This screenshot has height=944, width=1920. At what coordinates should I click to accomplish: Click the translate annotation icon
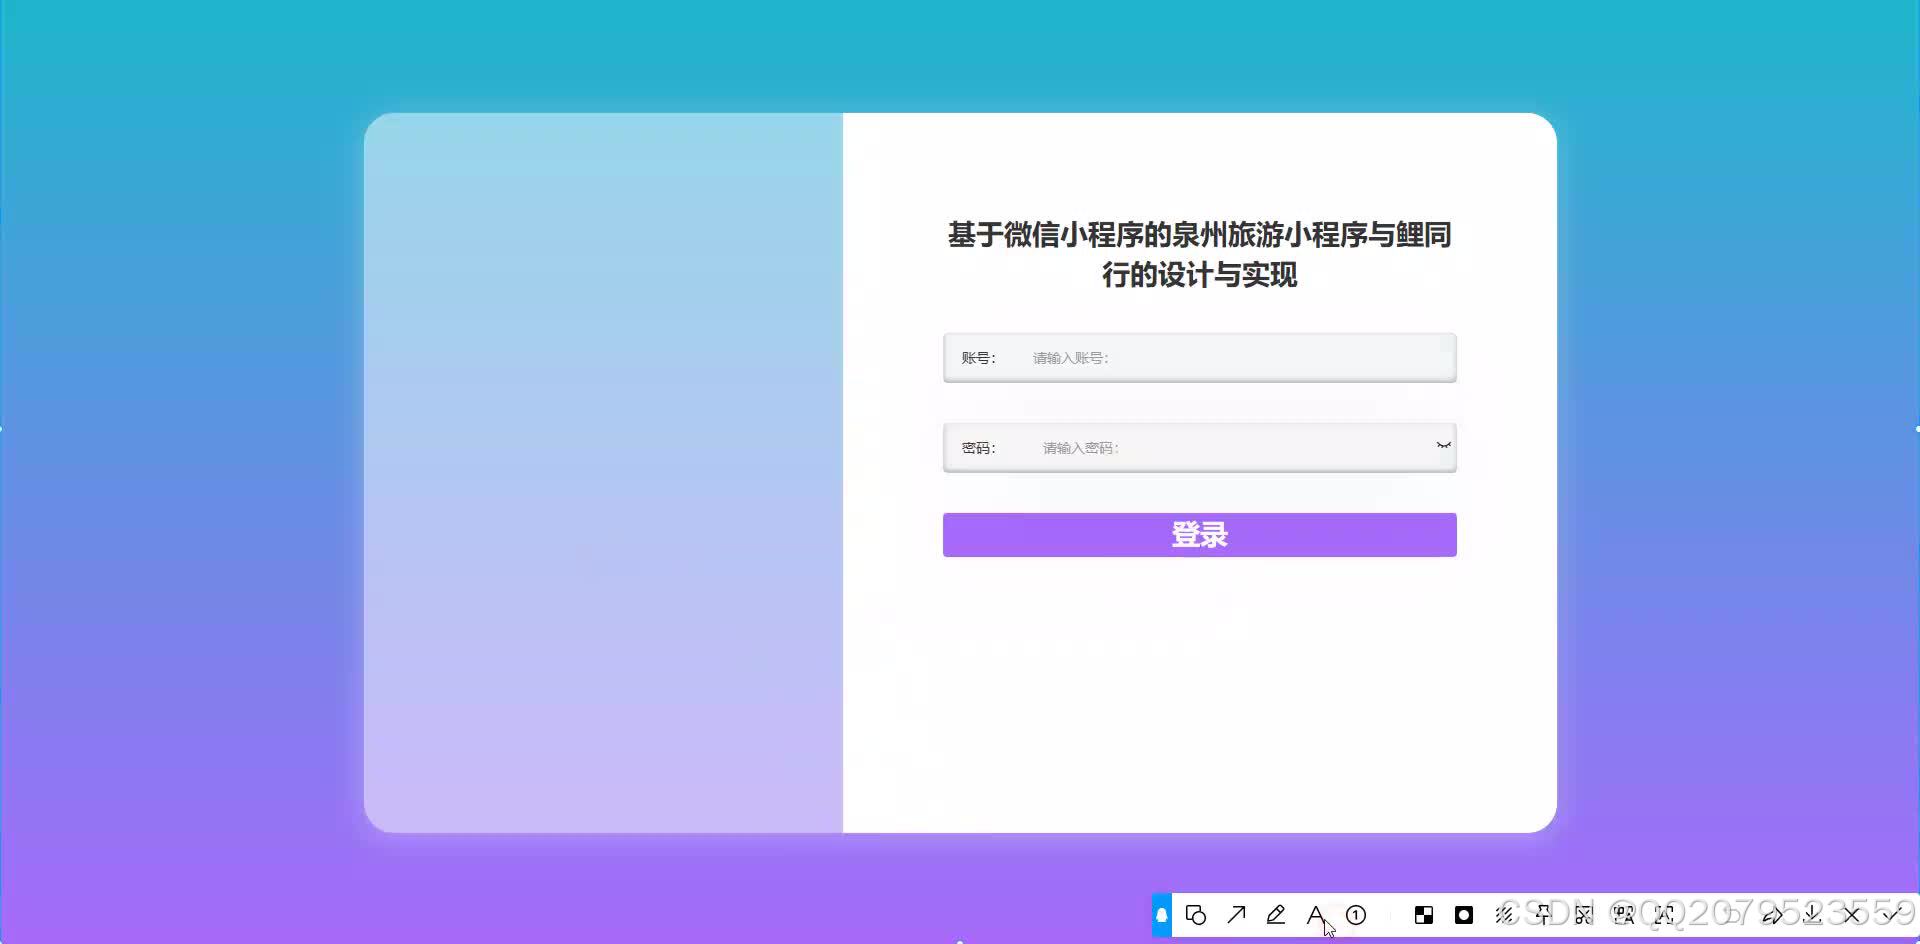click(x=1623, y=915)
